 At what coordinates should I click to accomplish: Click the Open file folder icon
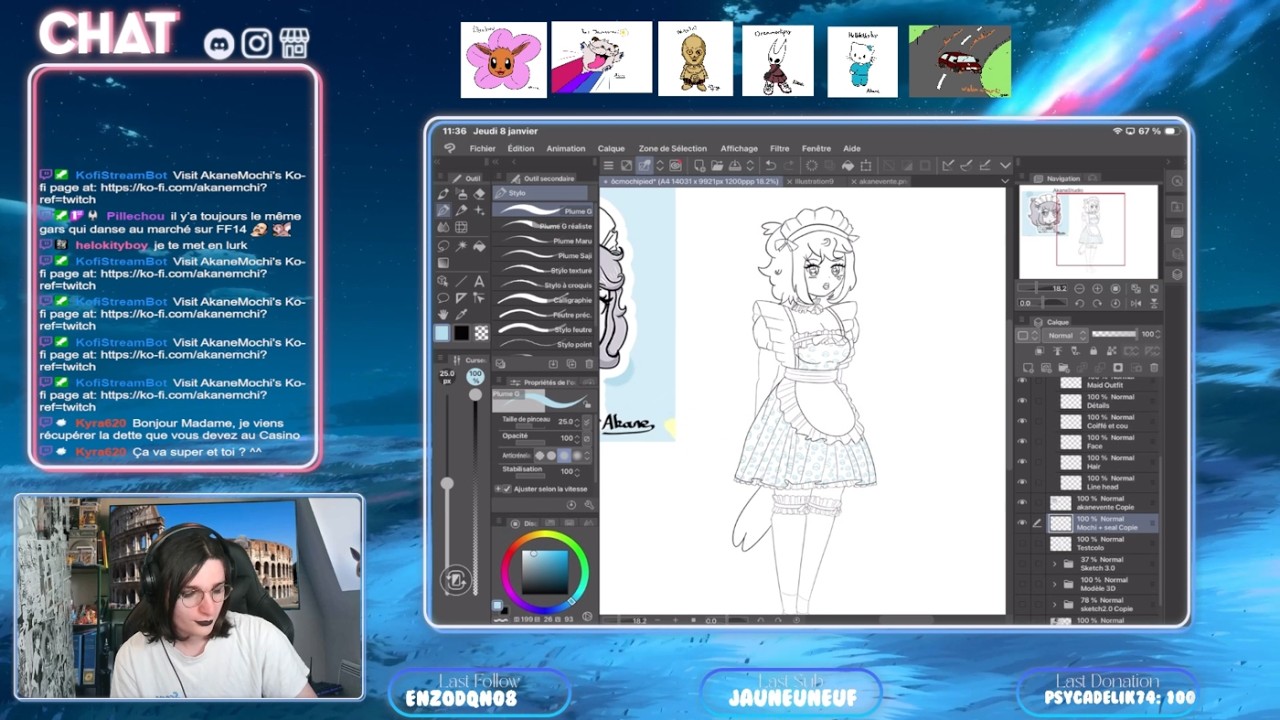coord(717,165)
